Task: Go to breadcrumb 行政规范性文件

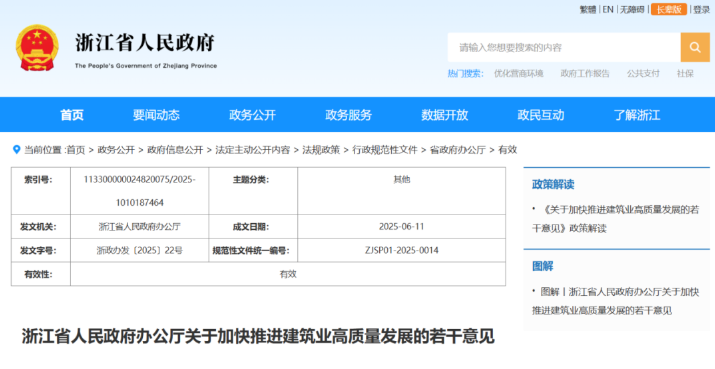Action: (385, 150)
